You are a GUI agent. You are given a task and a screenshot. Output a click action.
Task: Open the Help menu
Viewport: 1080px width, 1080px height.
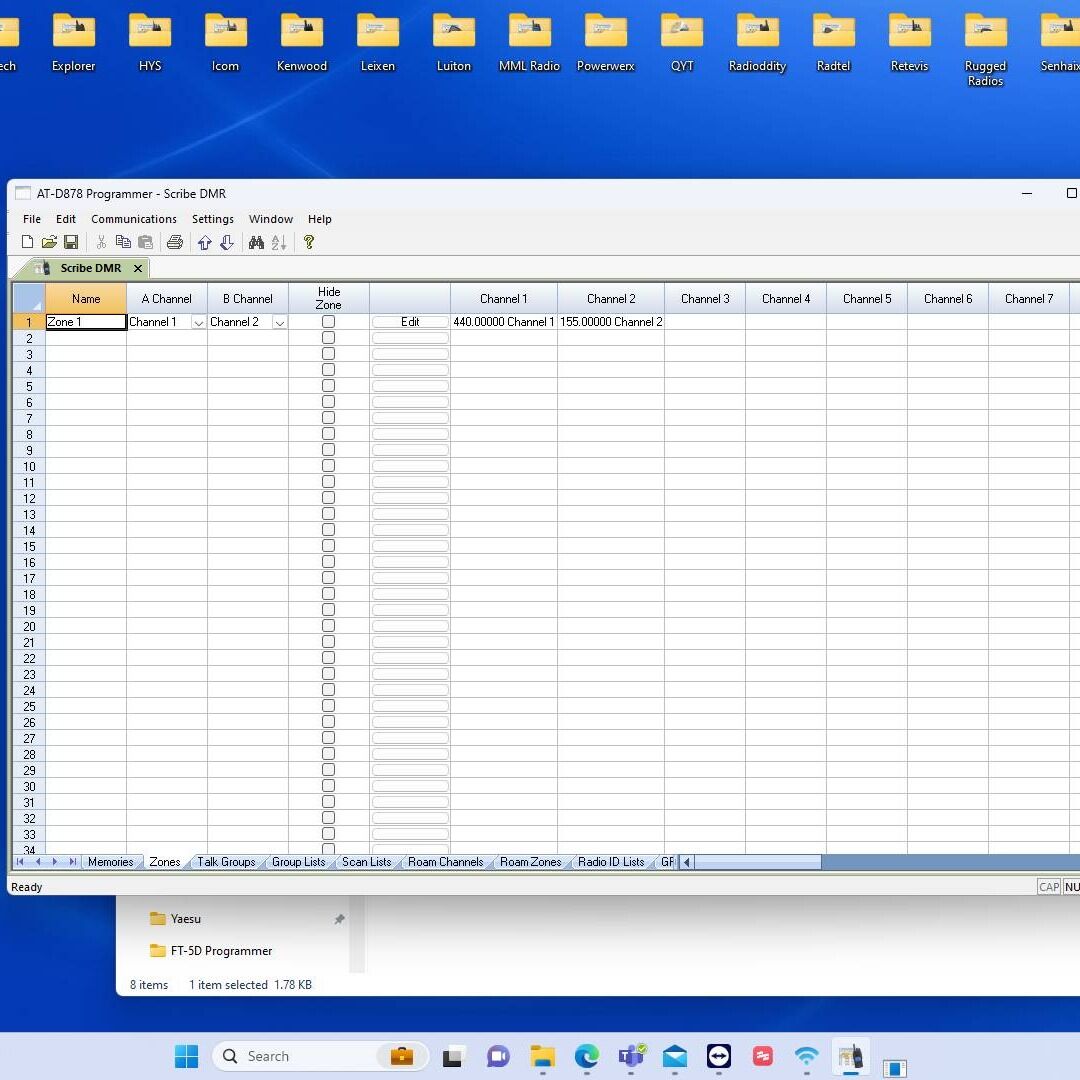(320, 219)
